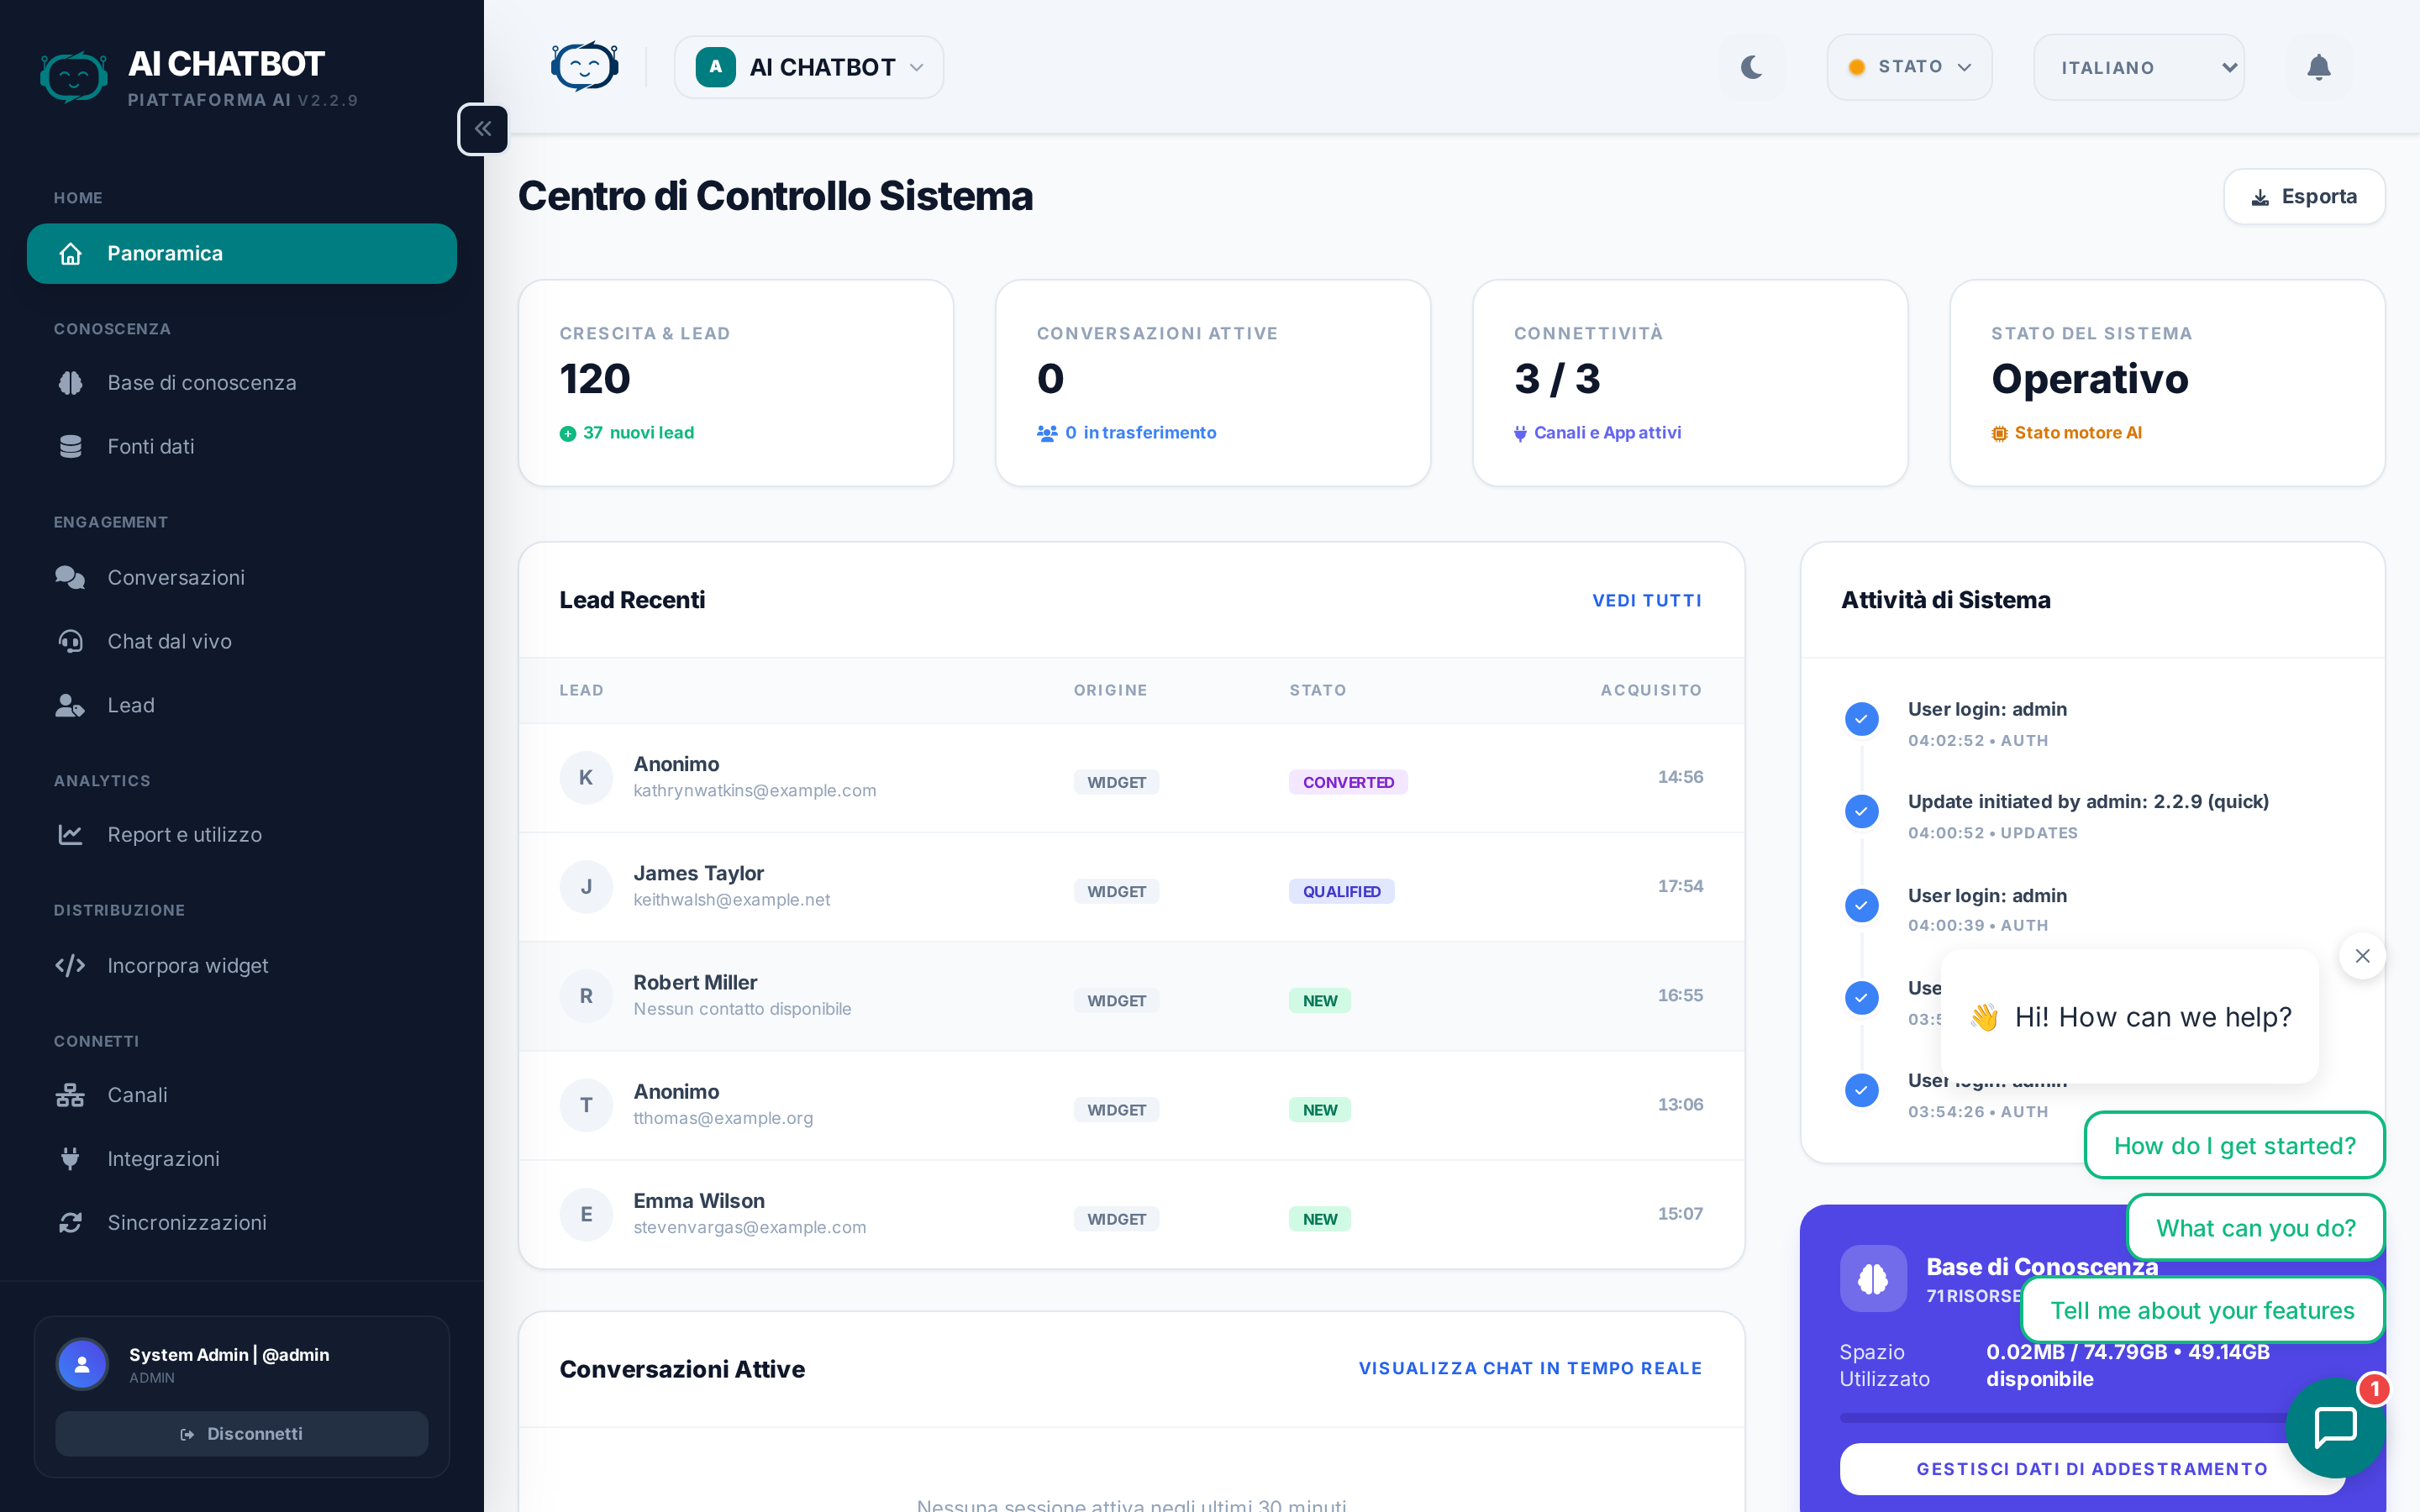2420x1512 pixels.
Task: Open the AI CHATBOT workspace dropdown
Action: click(x=808, y=67)
